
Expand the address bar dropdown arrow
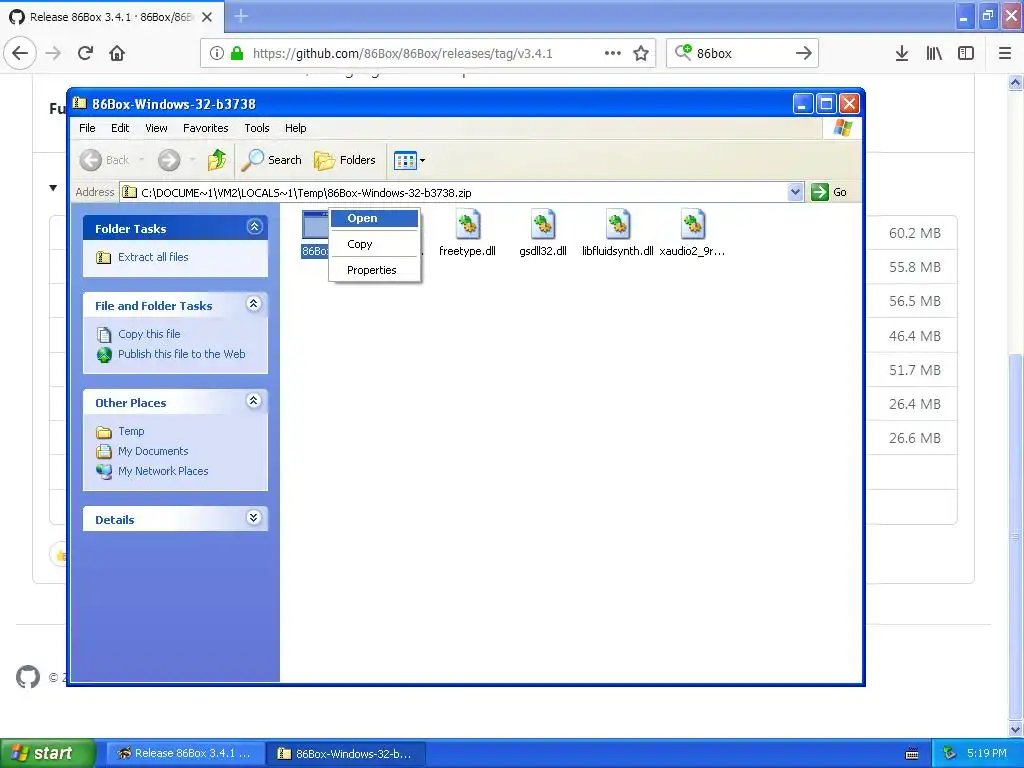[795, 192]
